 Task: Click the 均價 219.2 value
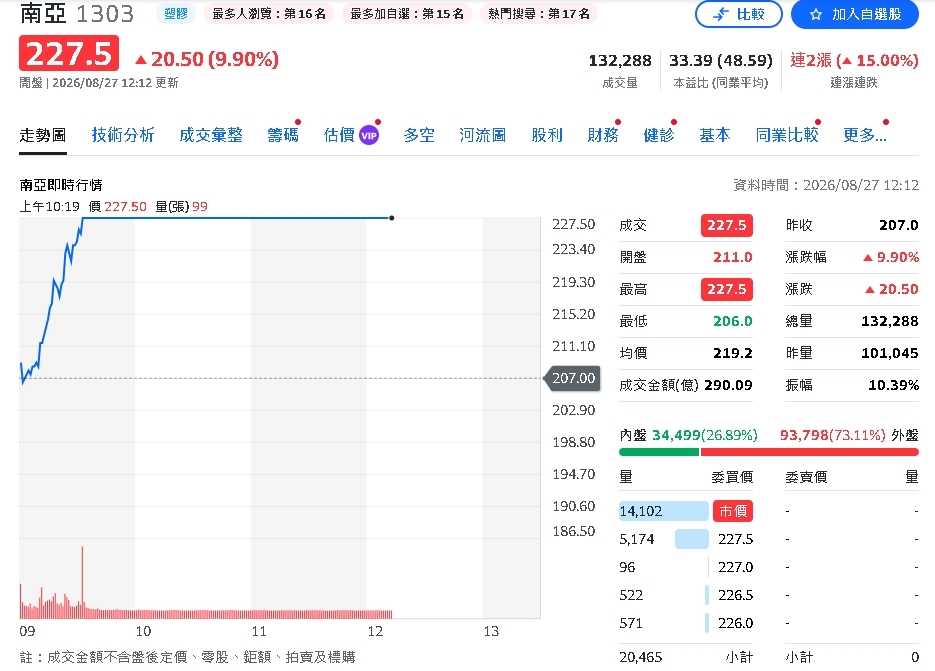point(733,353)
